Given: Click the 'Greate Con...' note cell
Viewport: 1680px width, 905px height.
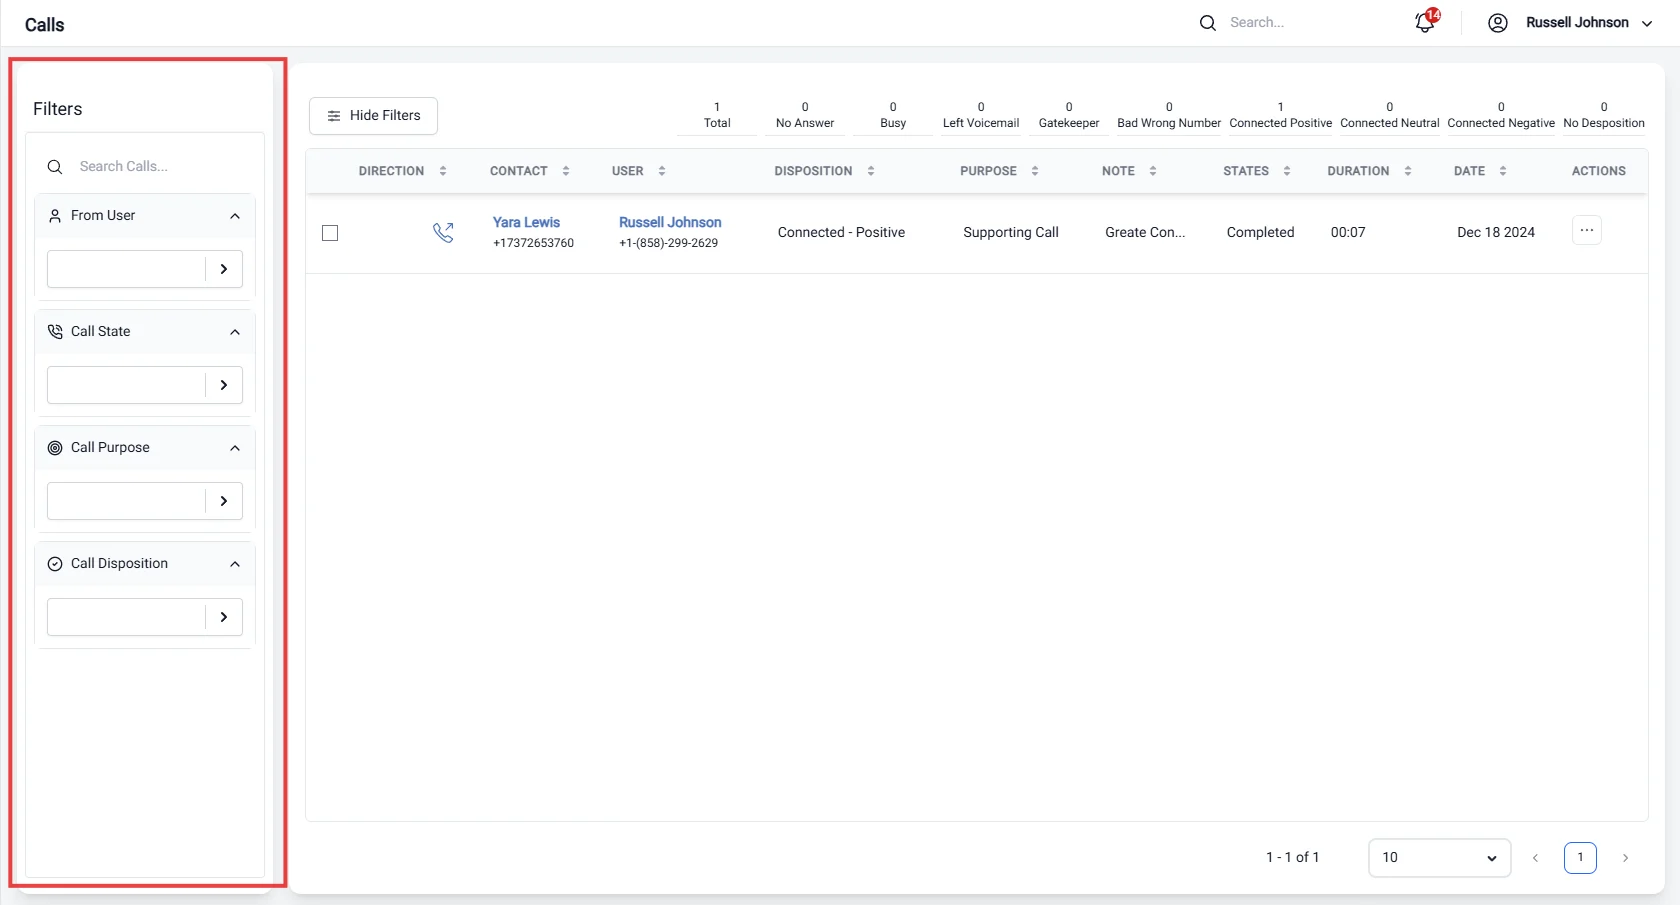Looking at the screenshot, I should click(x=1145, y=232).
